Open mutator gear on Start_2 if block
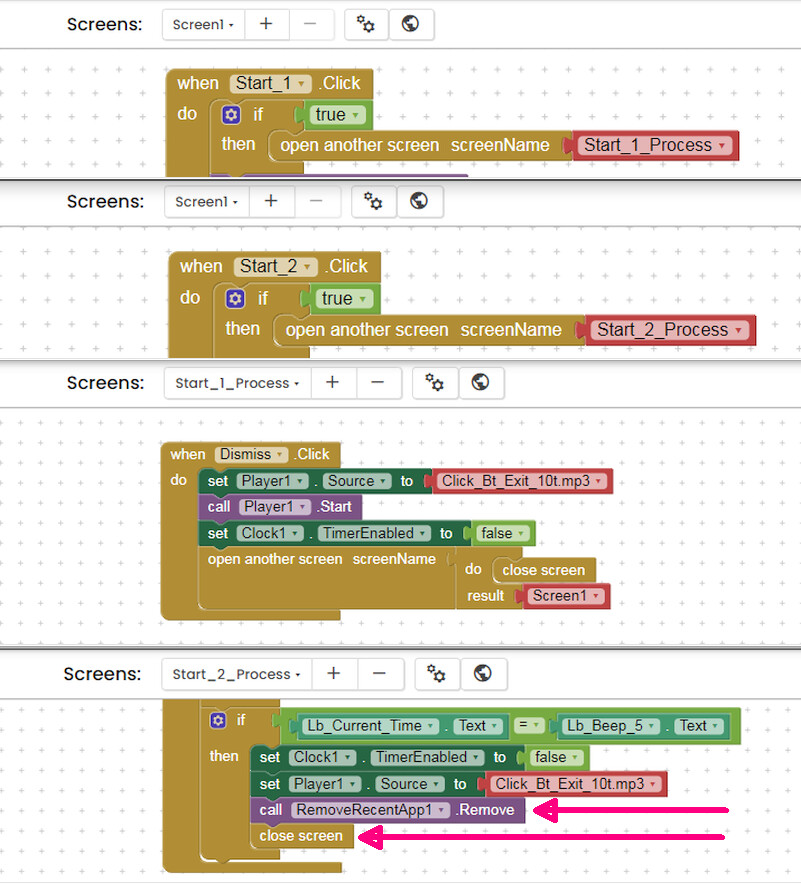 coord(235,299)
